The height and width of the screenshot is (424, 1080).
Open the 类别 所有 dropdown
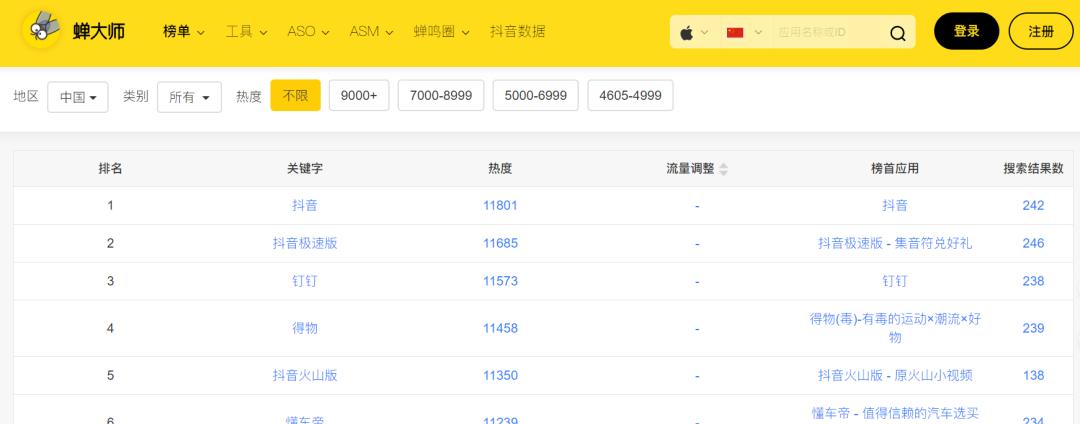189,97
